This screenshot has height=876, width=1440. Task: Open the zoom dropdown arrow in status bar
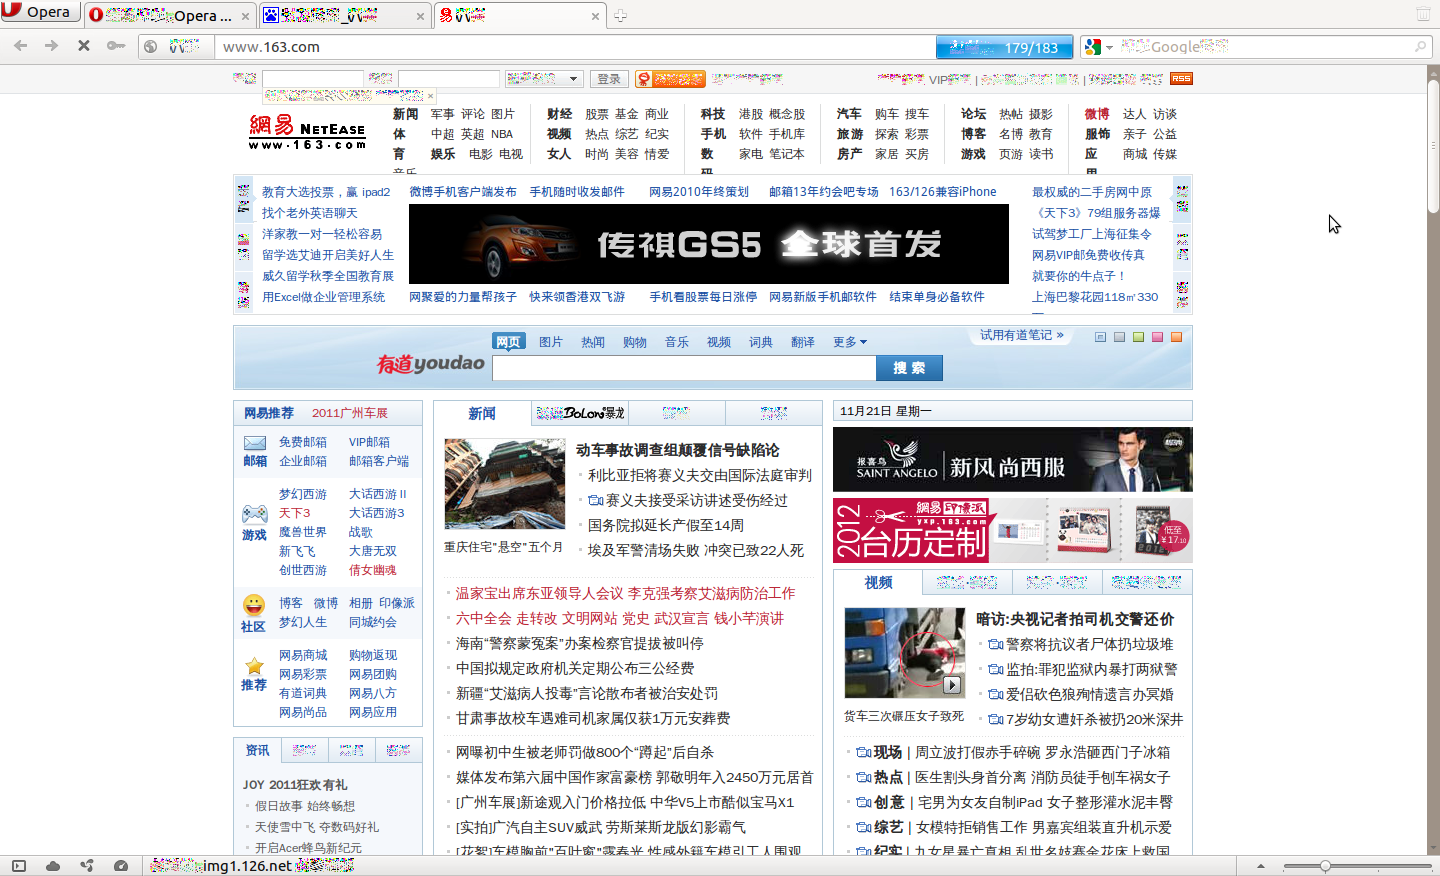pos(1260,866)
